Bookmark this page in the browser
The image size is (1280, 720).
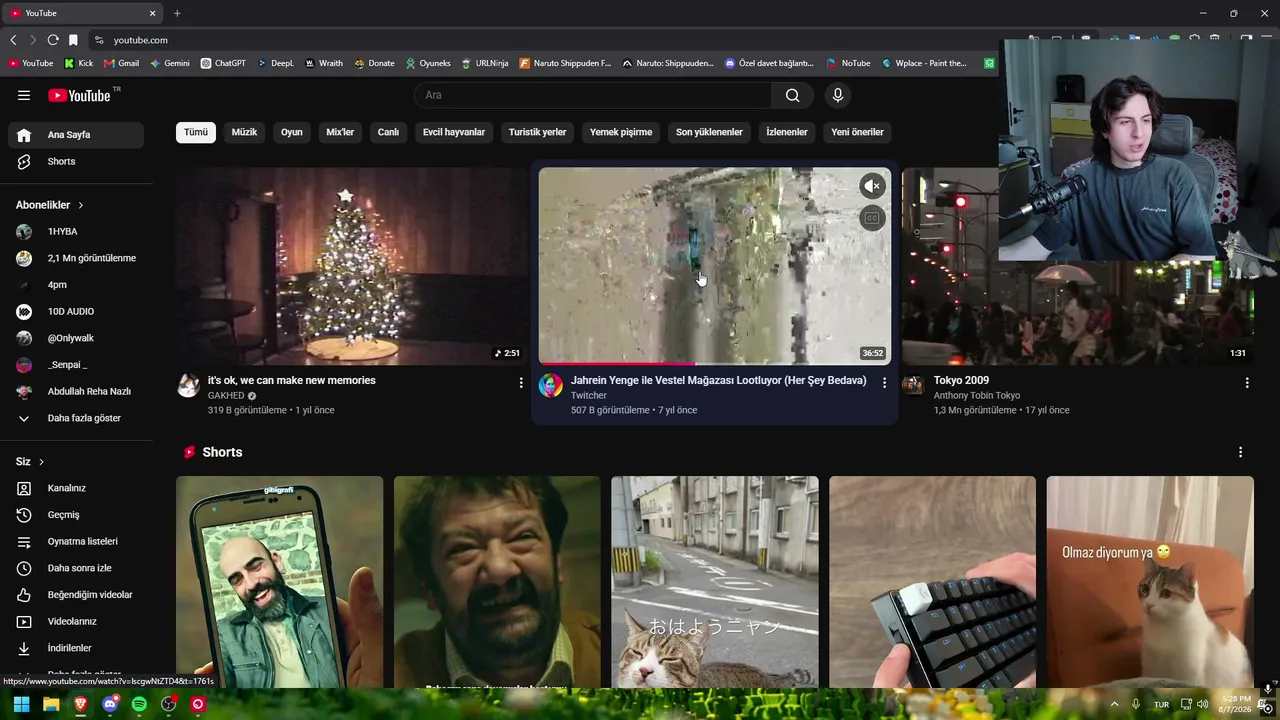(x=73, y=40)
